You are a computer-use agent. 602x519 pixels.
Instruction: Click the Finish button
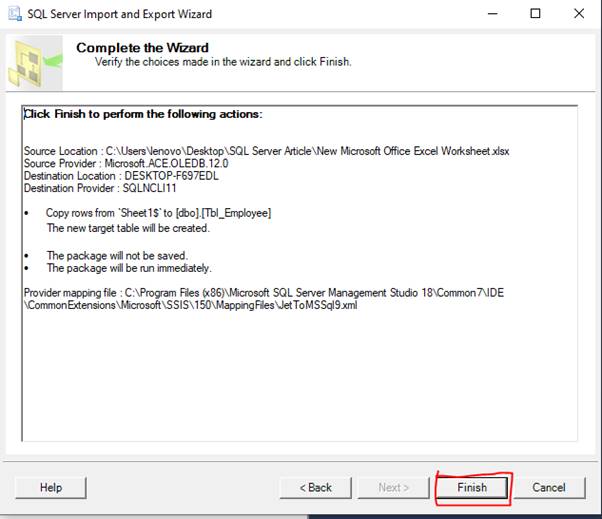click(x=472, y=488)
